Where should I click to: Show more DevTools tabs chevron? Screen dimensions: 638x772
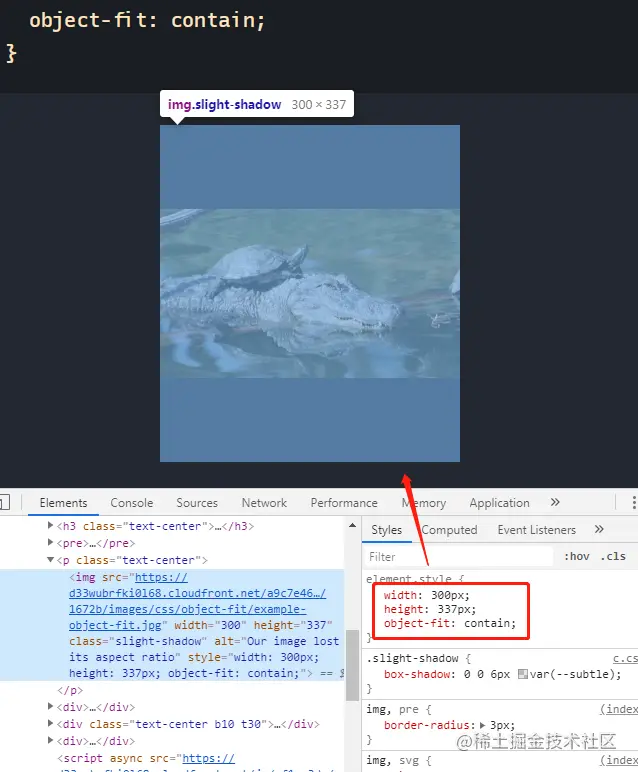click(x=555, y=502)
